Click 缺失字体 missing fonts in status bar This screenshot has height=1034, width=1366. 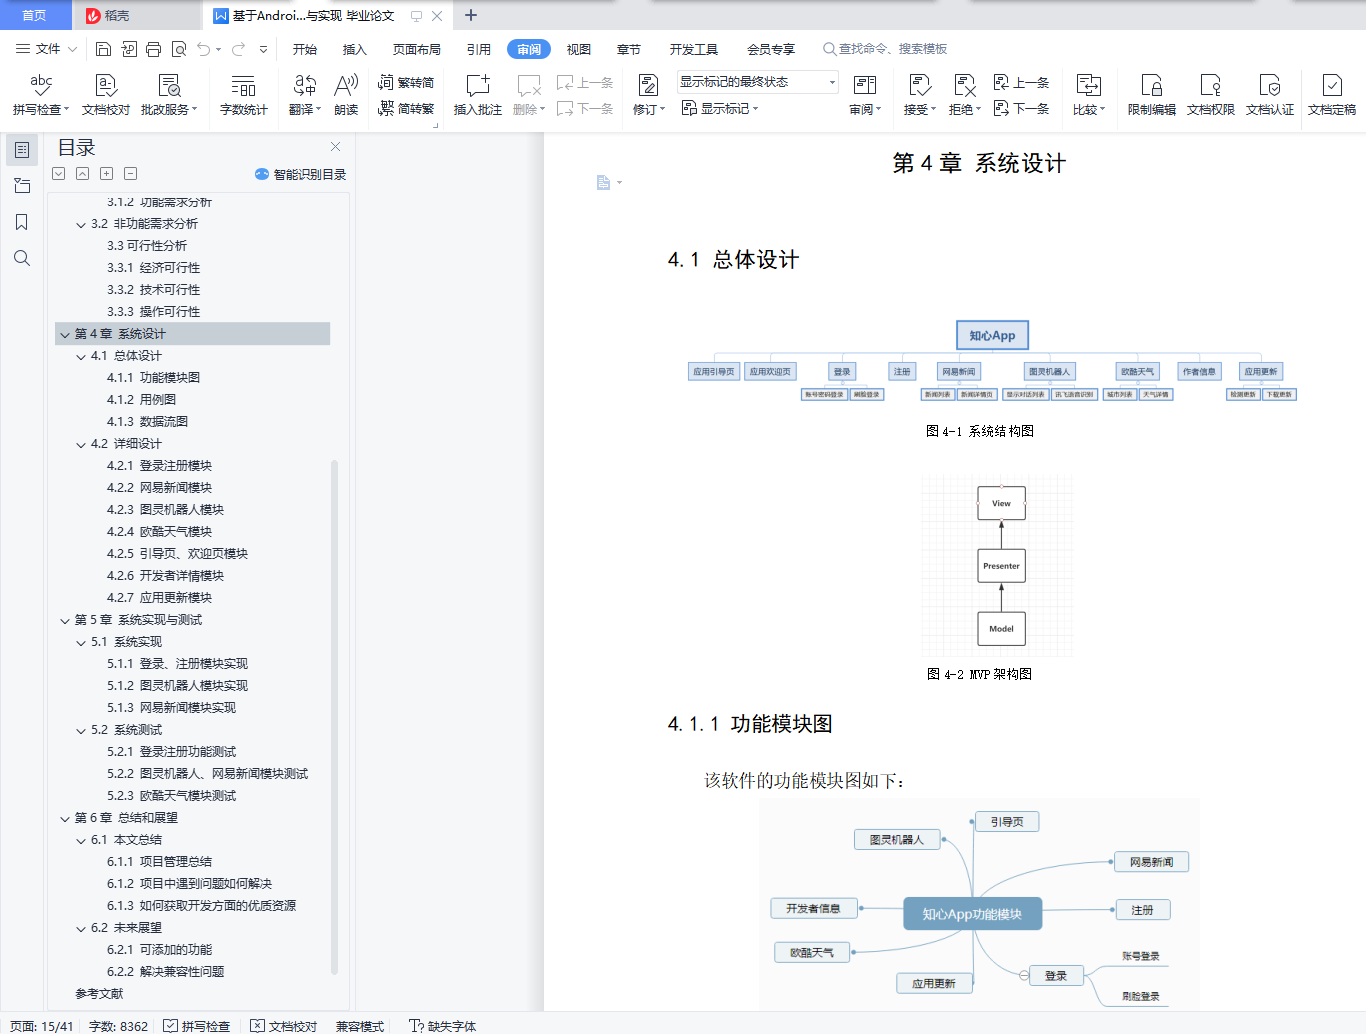(443, 1026)
